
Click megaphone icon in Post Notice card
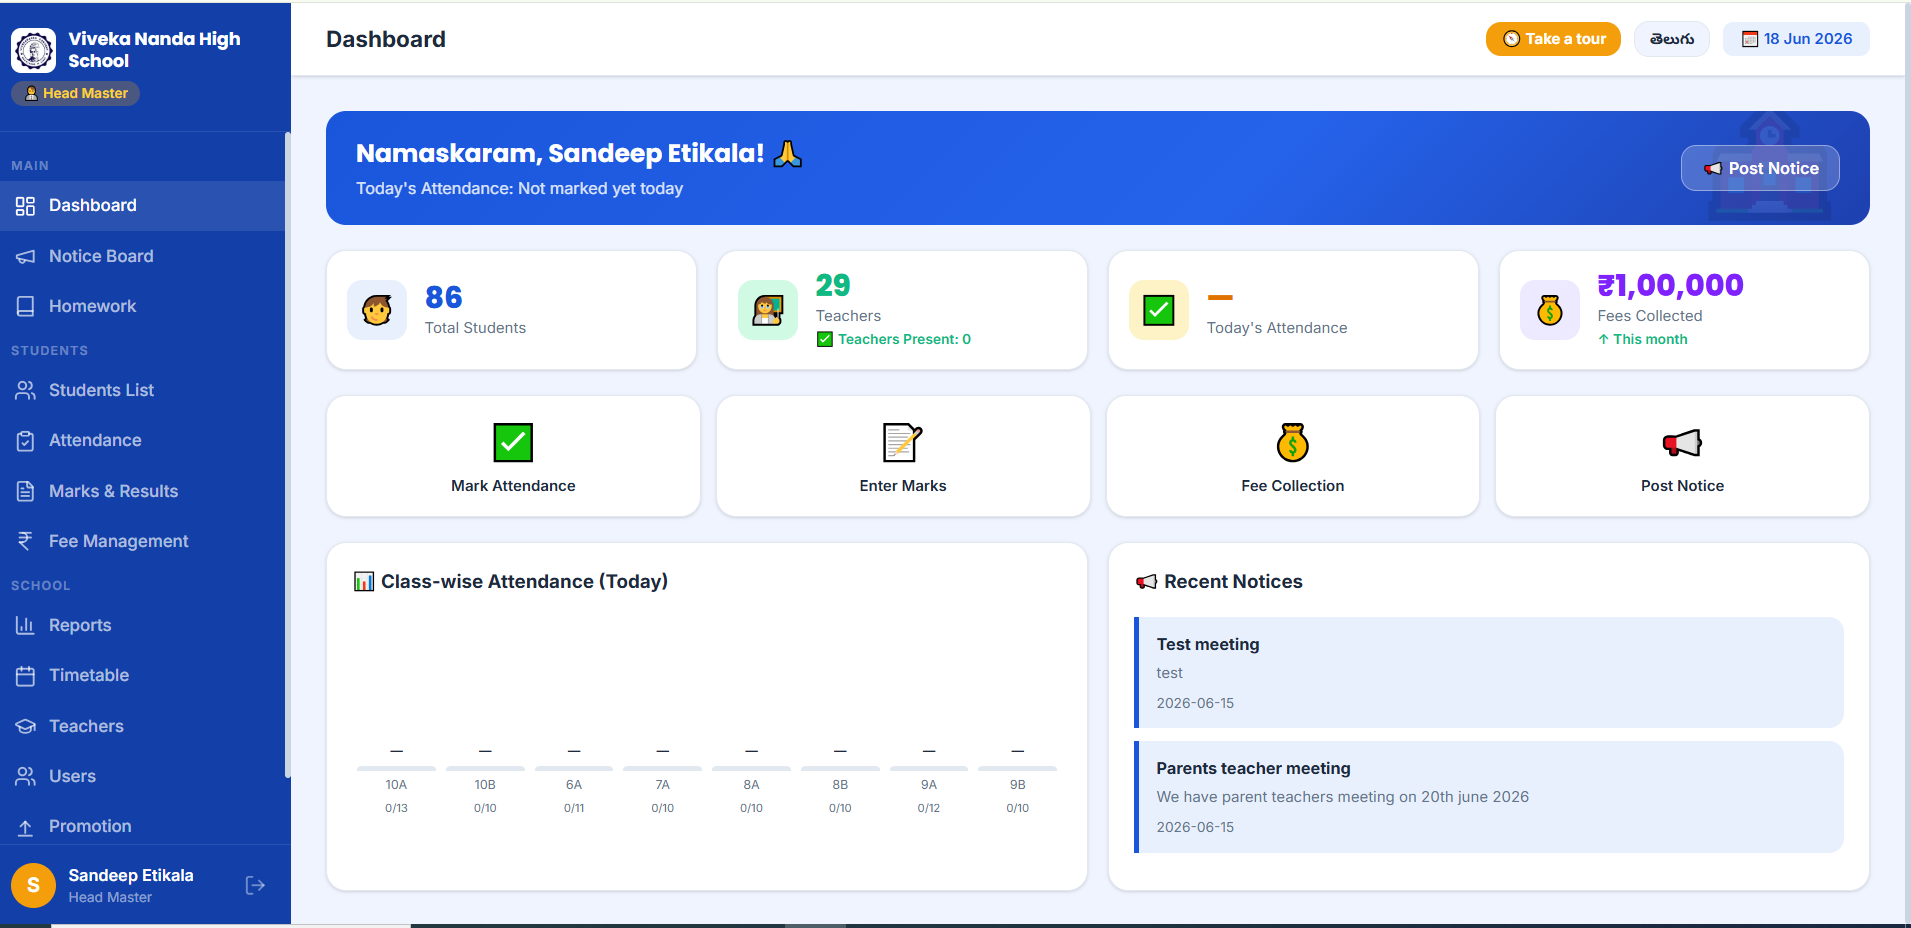point(1682,442)
